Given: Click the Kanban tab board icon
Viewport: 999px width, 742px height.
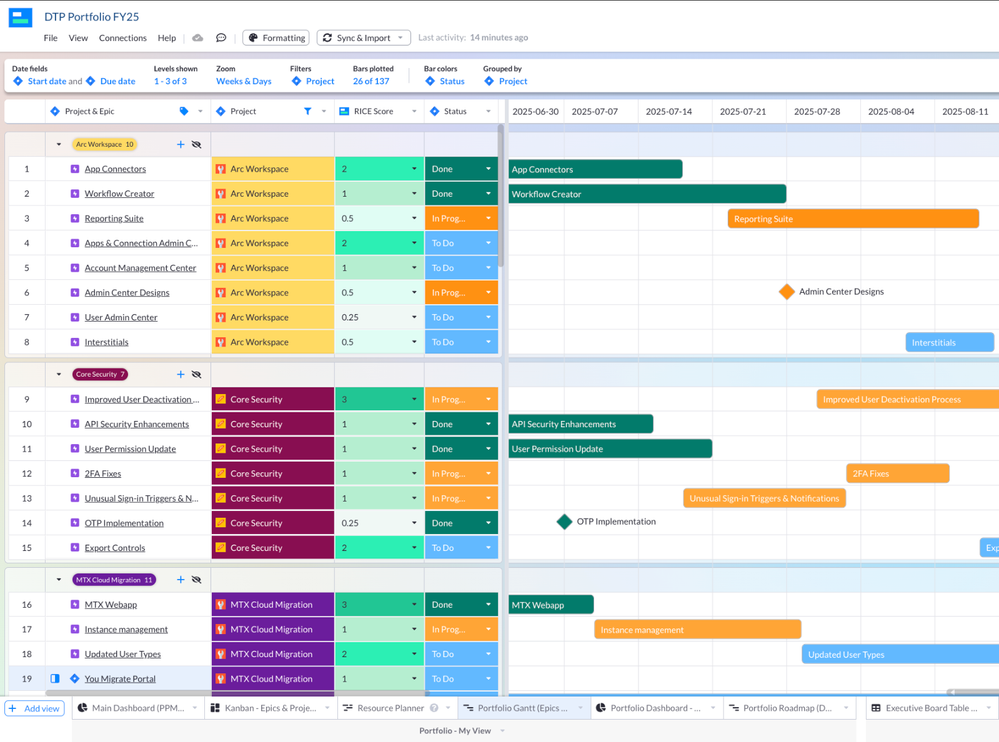Looking at the screenshot, I should coord(215,708).
